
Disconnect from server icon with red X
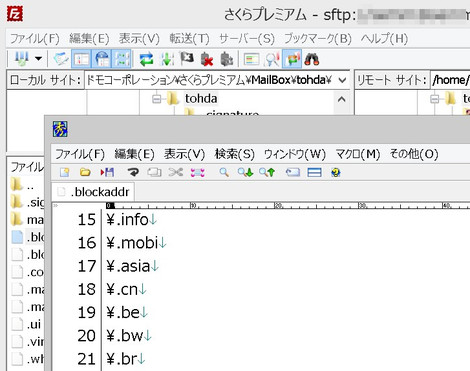pyautogui.click(x=207, y=59)
